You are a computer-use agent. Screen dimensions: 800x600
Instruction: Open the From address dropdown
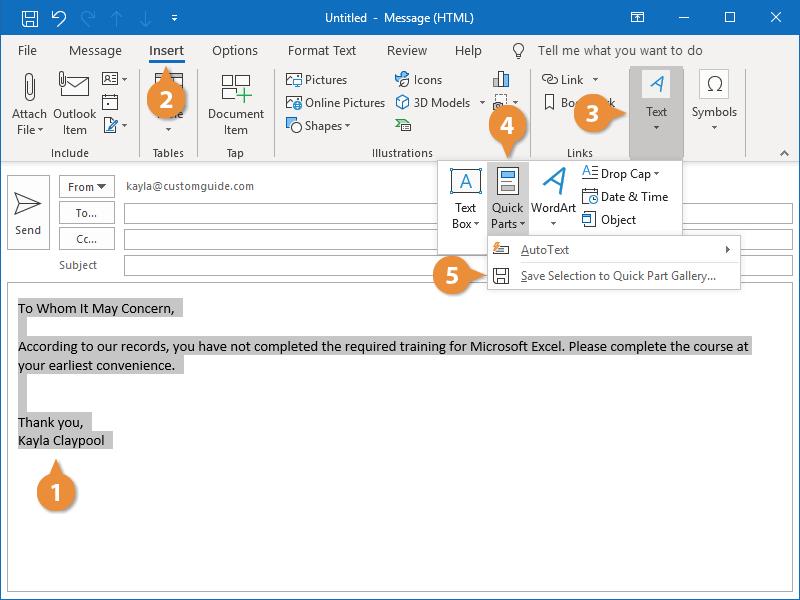point(88,187)
